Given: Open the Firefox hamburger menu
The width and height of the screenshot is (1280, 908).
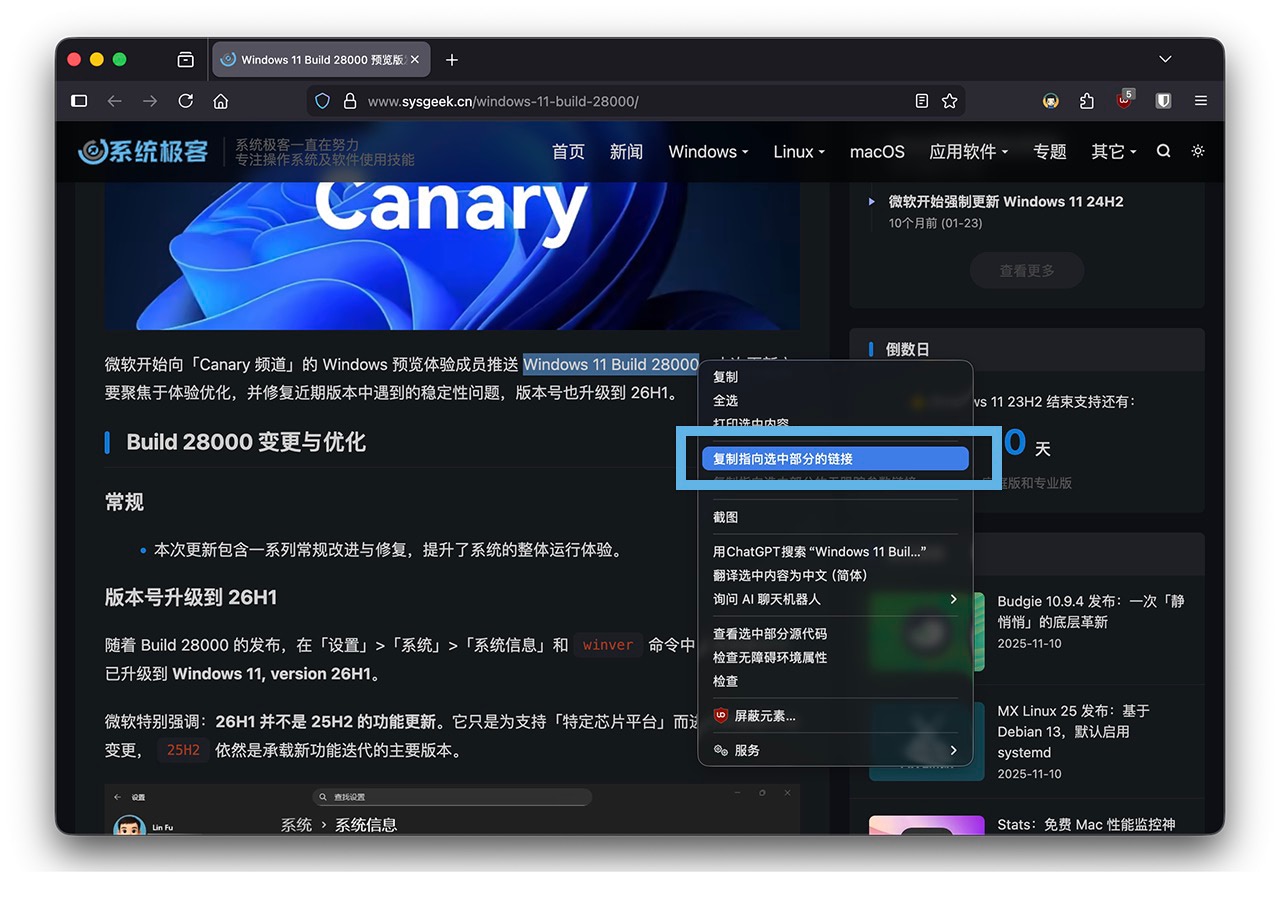Looking at the screenshot, I should pyautogui.click(x=1200, y=101).
